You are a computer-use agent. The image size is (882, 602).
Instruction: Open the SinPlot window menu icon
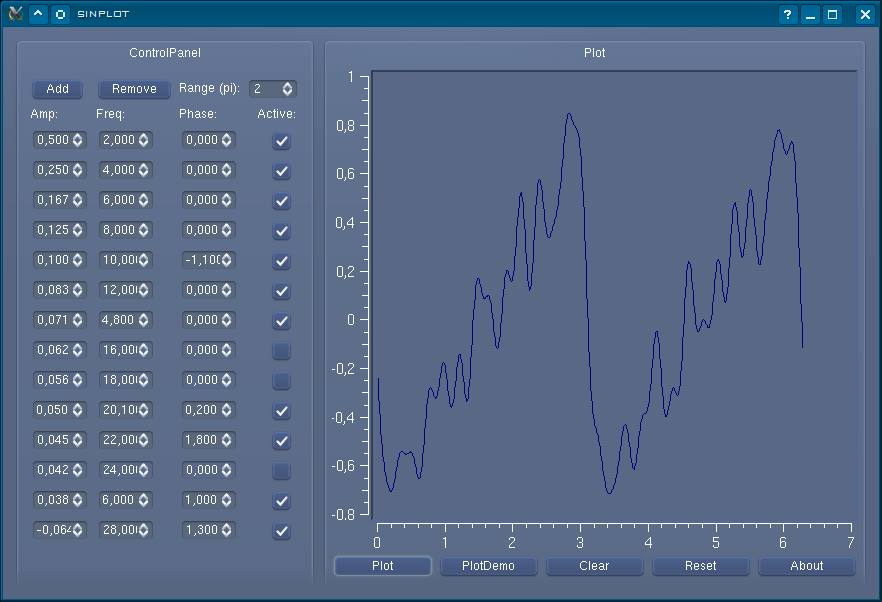point(16,14)
